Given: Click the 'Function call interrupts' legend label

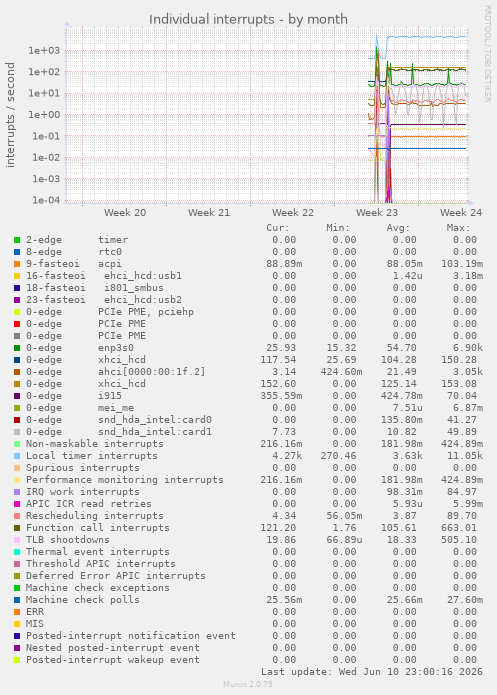Looking at the screenshot, I should [98, 527].
